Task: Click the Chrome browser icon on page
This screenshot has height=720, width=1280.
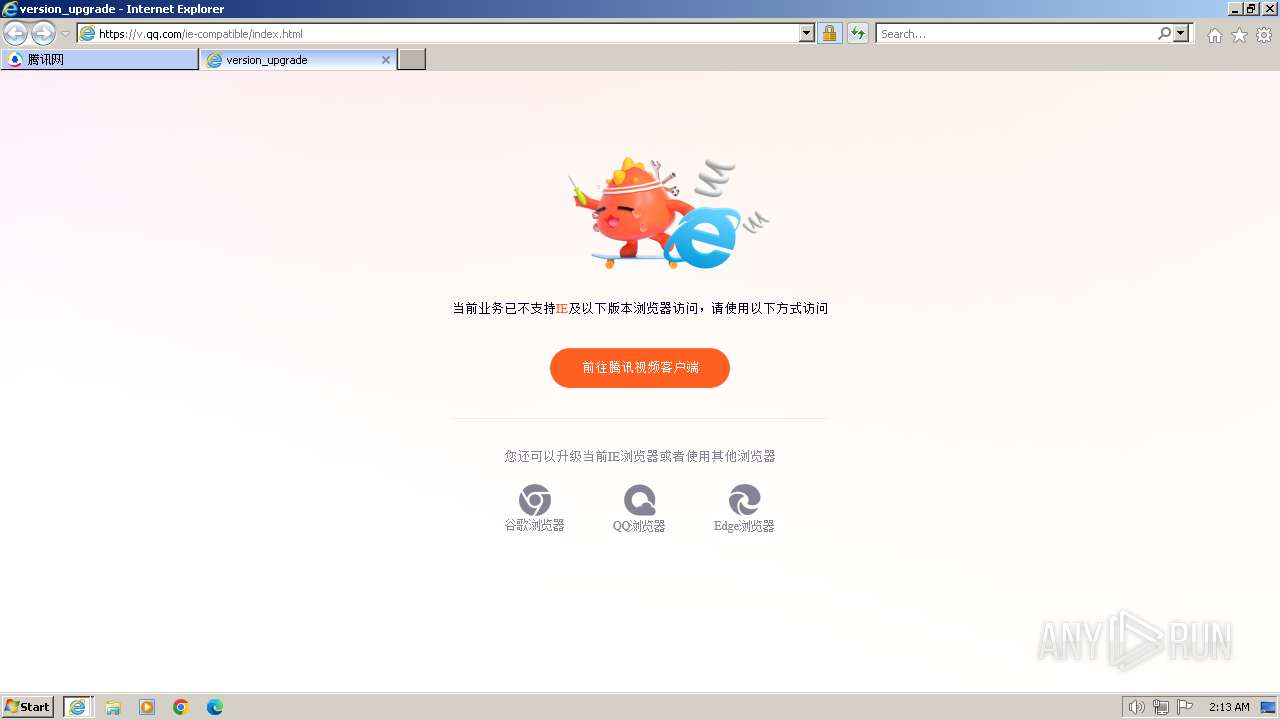Action: click(535, 500)
